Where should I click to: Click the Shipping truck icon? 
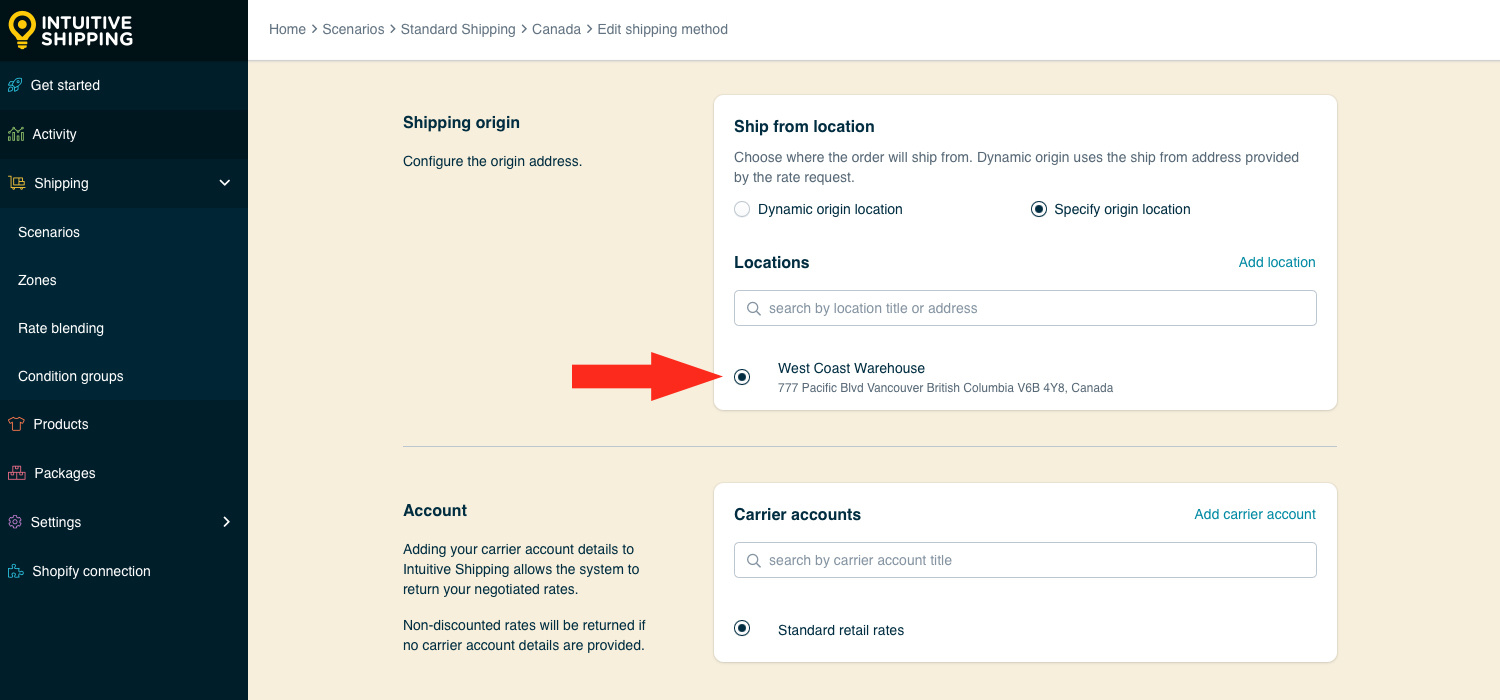pyautogui.click(x=16, y=183)
